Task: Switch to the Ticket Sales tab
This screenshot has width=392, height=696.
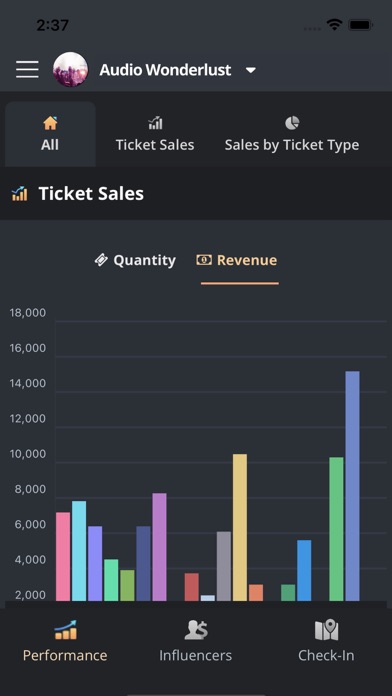Action: [x=155, y=134]
